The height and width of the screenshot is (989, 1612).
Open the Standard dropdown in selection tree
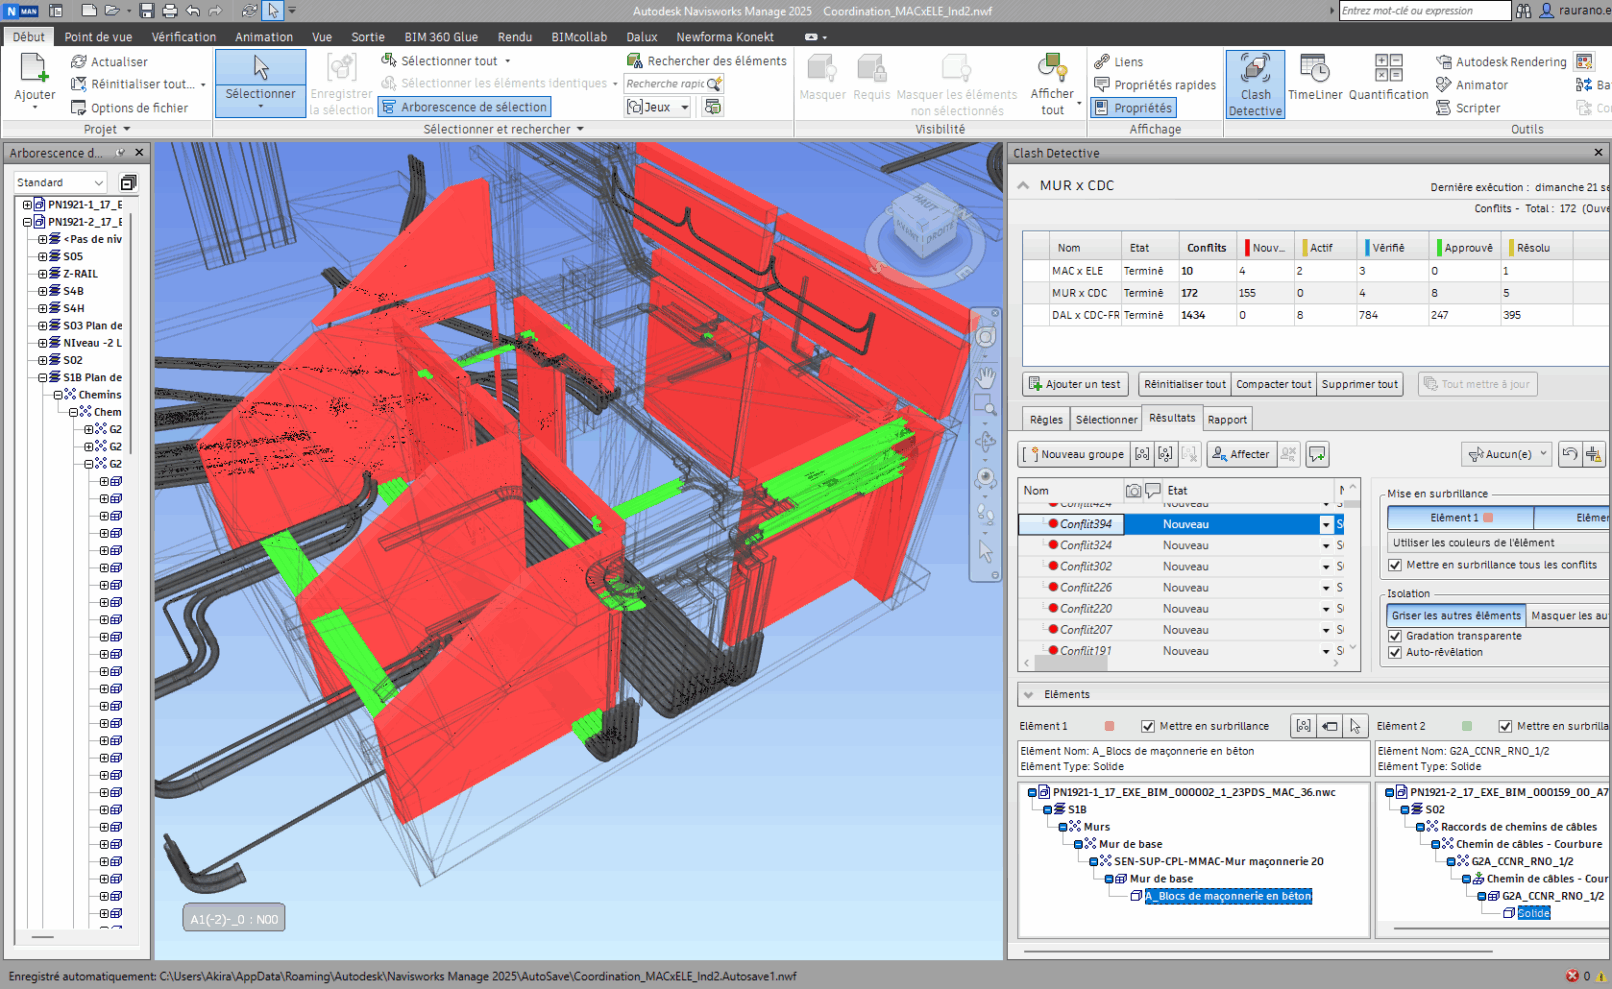pos(60,183)
